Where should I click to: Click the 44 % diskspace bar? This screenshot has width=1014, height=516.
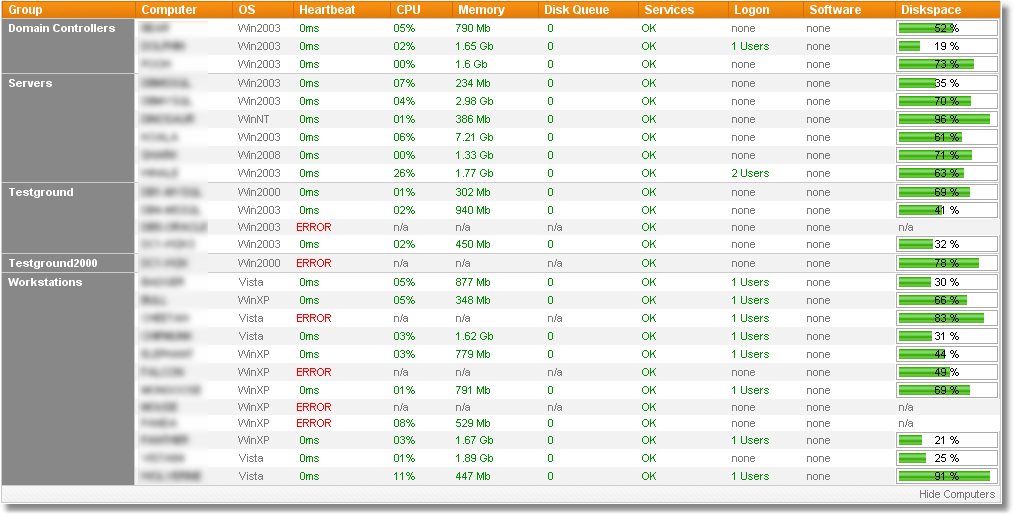click(947, 354)
